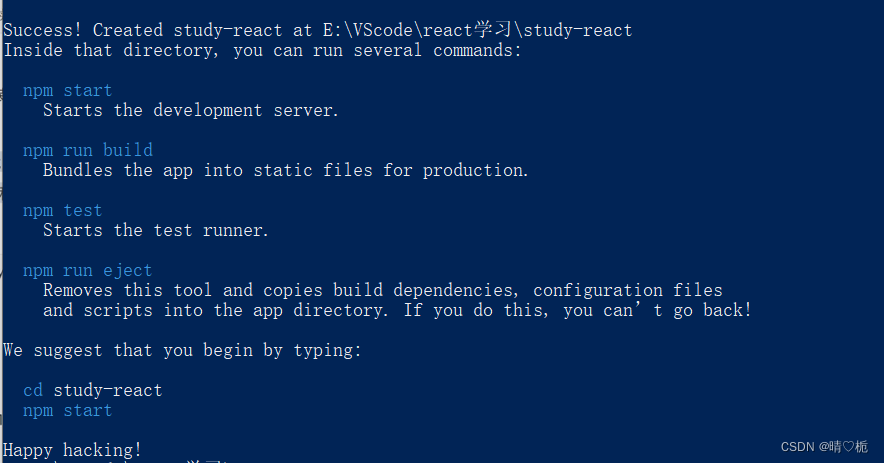Click the words 'configuration files' in eject description

point(627,290)
